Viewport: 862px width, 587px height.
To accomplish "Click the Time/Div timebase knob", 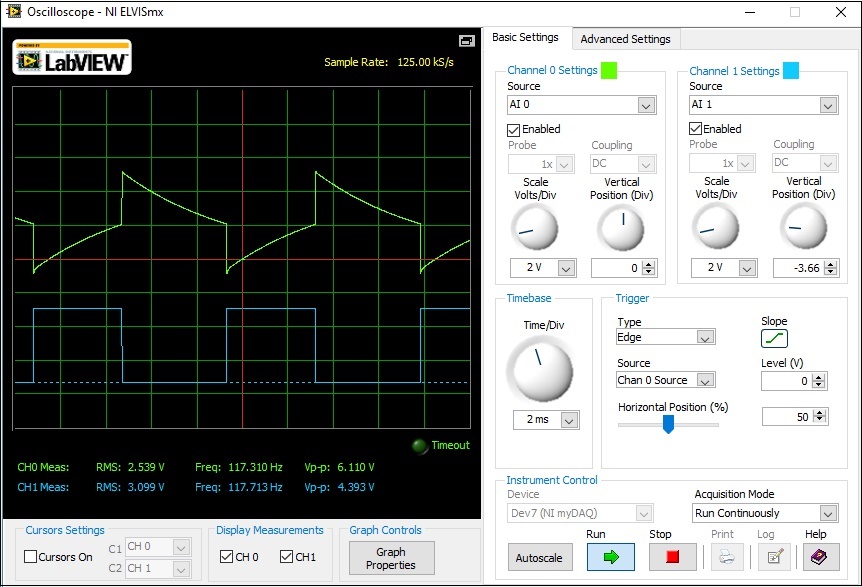I will (x=541, y=369).
